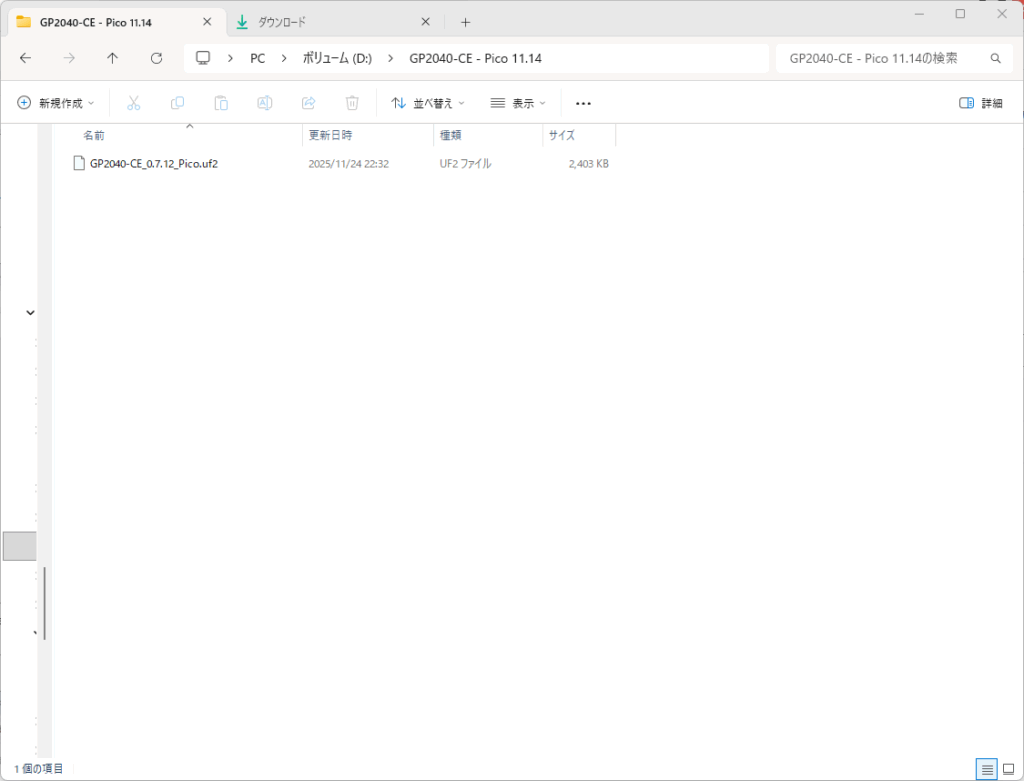The height and width of the screenshot is (781, 1024).
Task: Click the Cut scissors icon
Action: point(133,103)
